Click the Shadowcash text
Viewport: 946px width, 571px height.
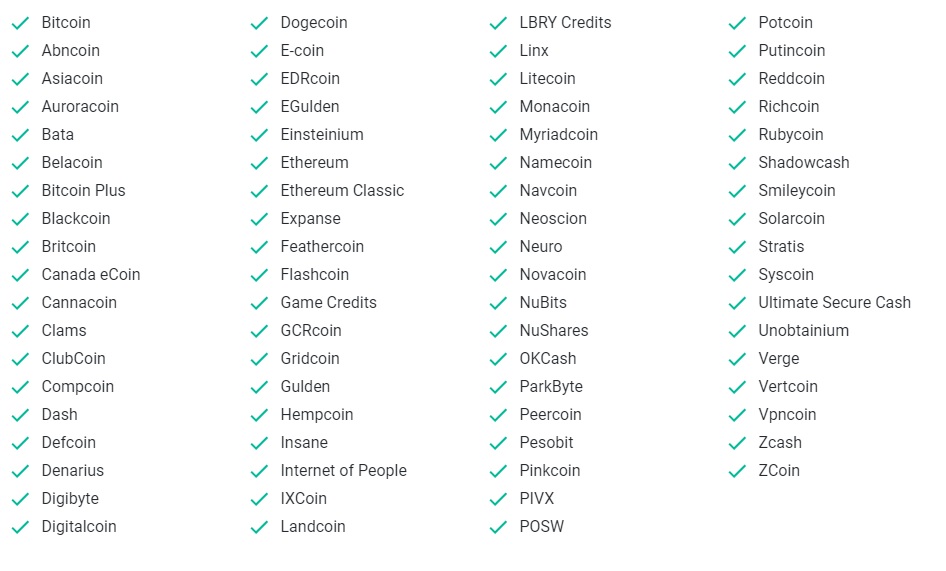pos(804,162)
